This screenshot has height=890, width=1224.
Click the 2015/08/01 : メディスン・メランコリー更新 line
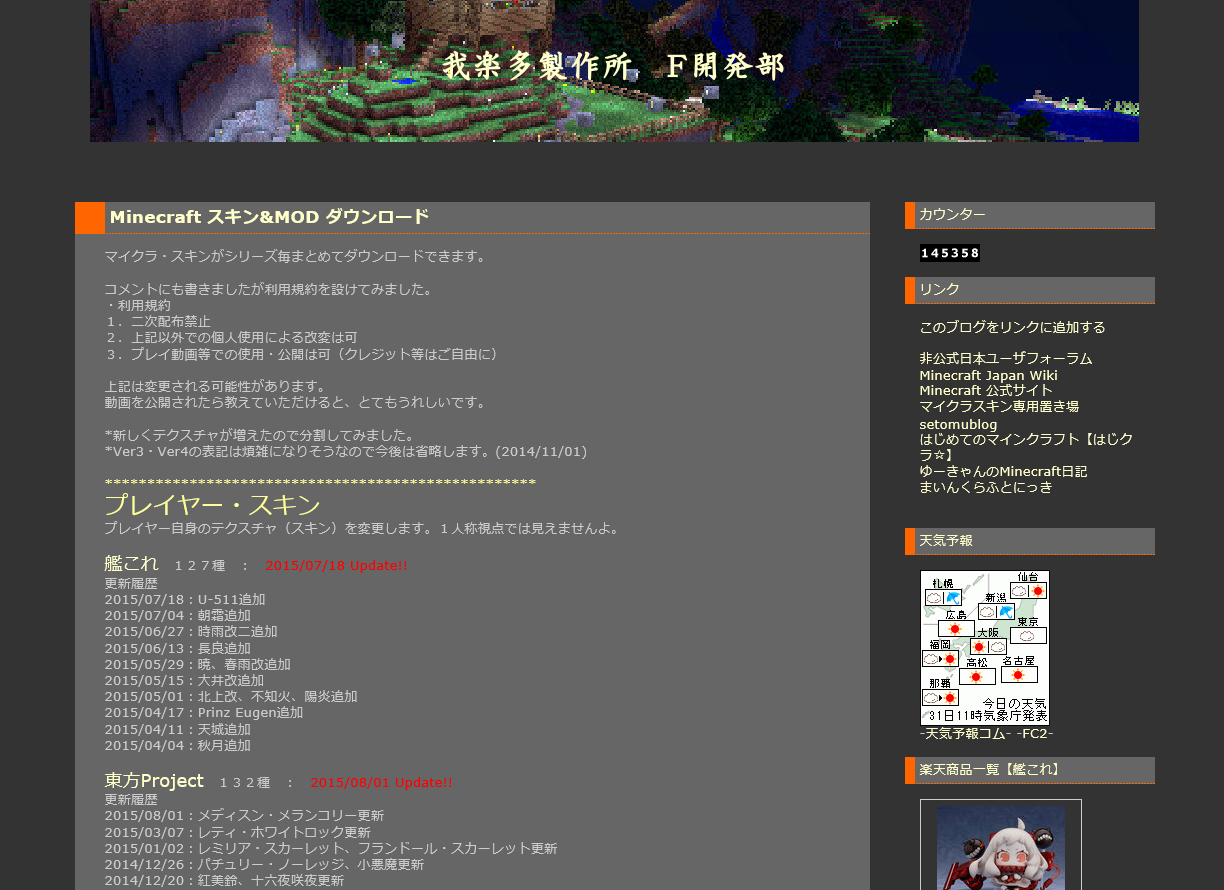244,815
